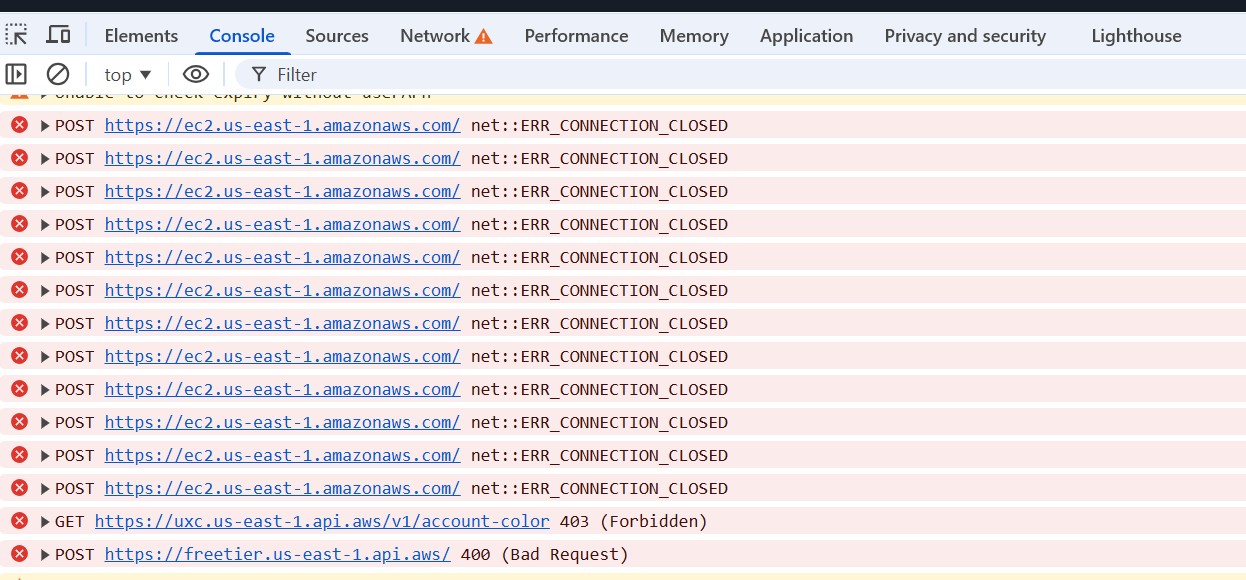The width and height of the screenshot is (1246, 580).
Task: Click the Network tab warning triangle icon
Action: pyautogui.click(x=484, y=36)
